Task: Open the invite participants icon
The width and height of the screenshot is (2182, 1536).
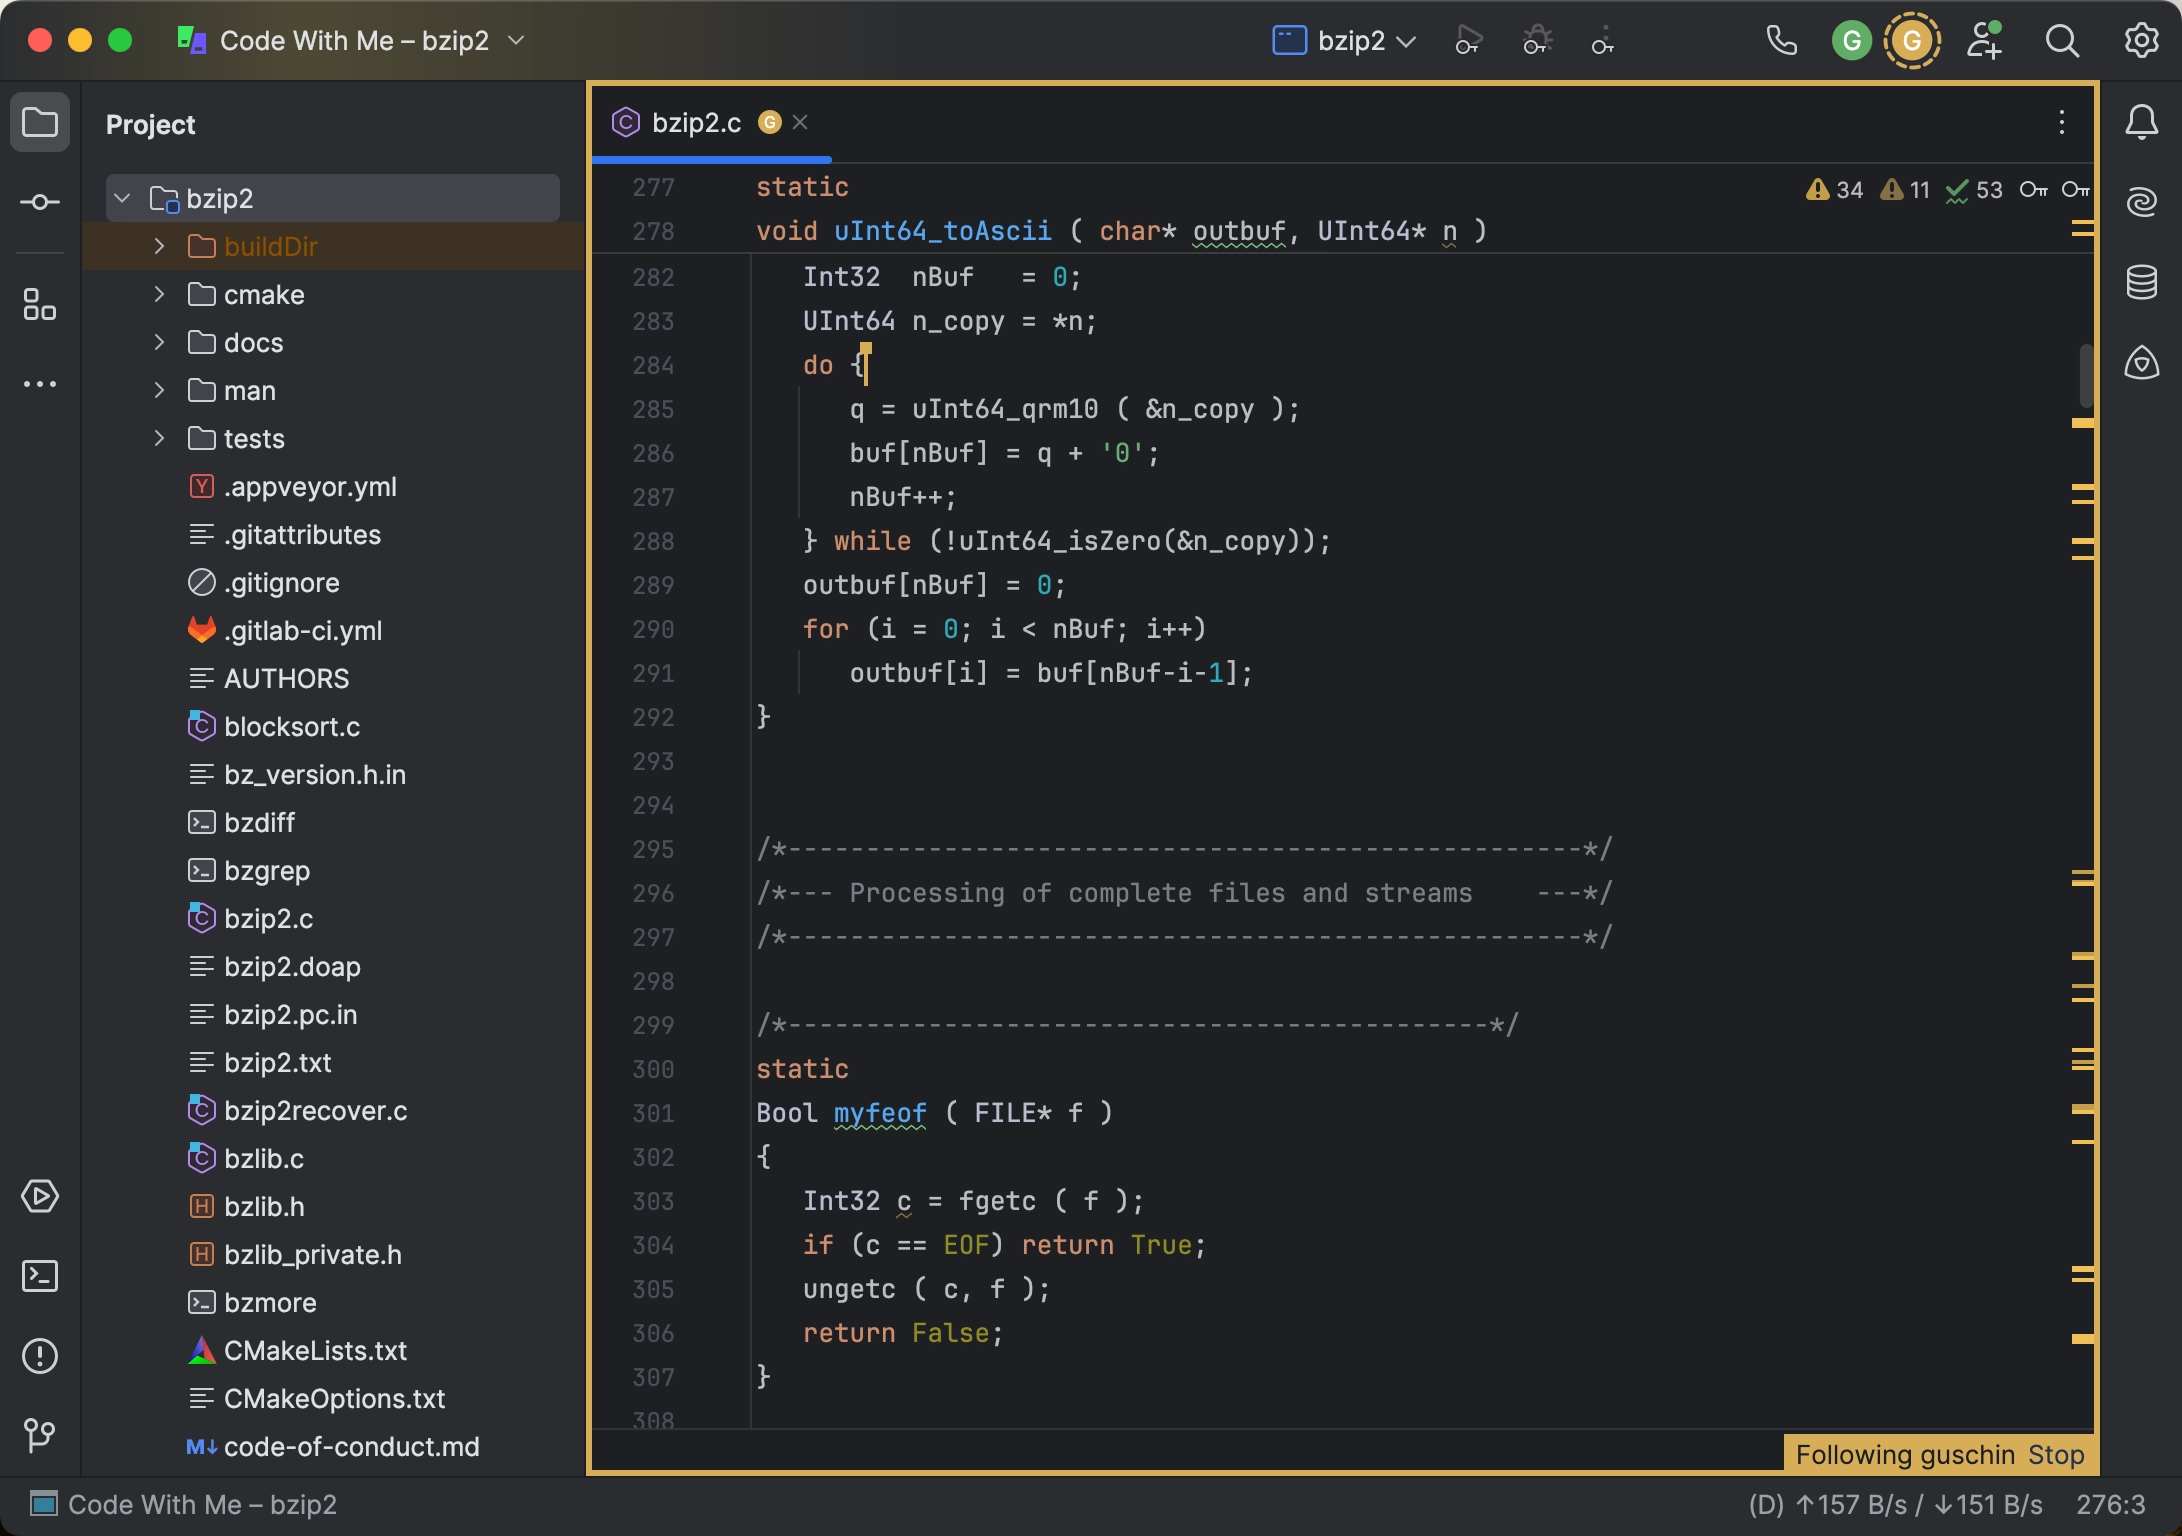Action: coord(1984,41)
